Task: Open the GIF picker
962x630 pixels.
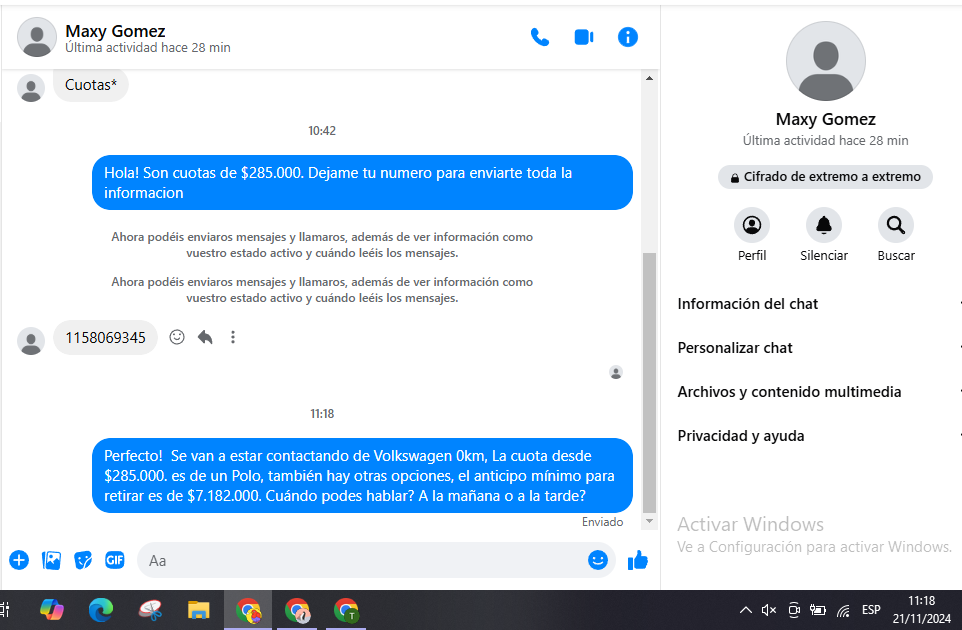Action: pyautogui.click(x=115, y=560)
